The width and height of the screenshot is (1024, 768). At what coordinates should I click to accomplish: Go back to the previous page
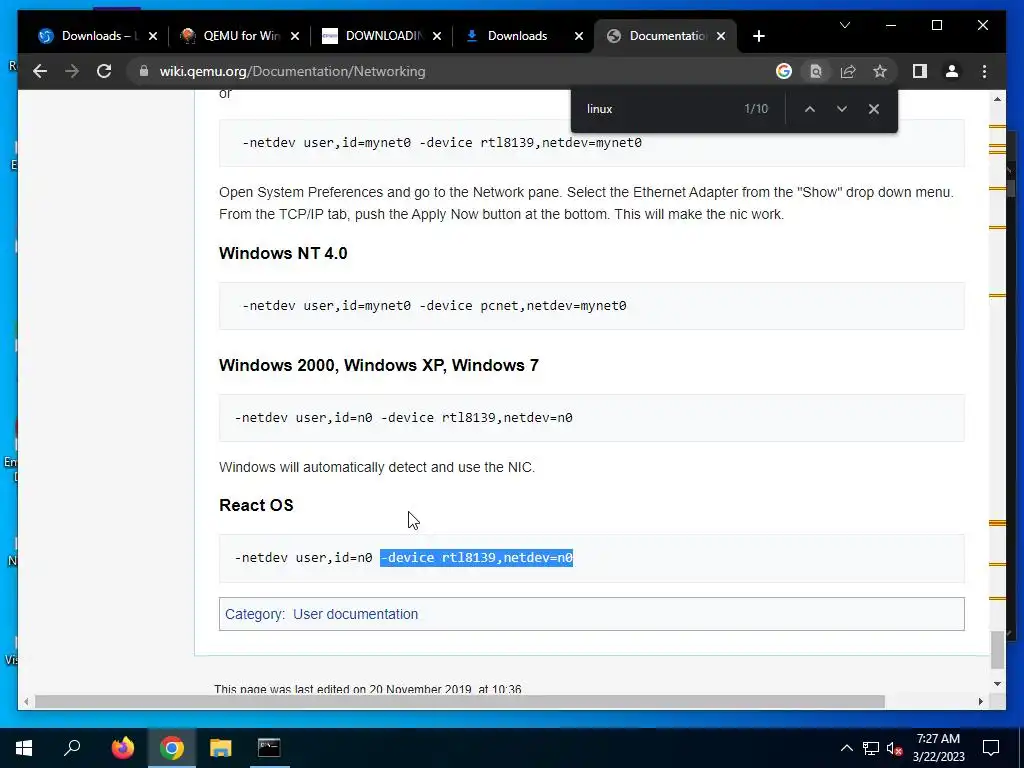(x=40, y=71)
